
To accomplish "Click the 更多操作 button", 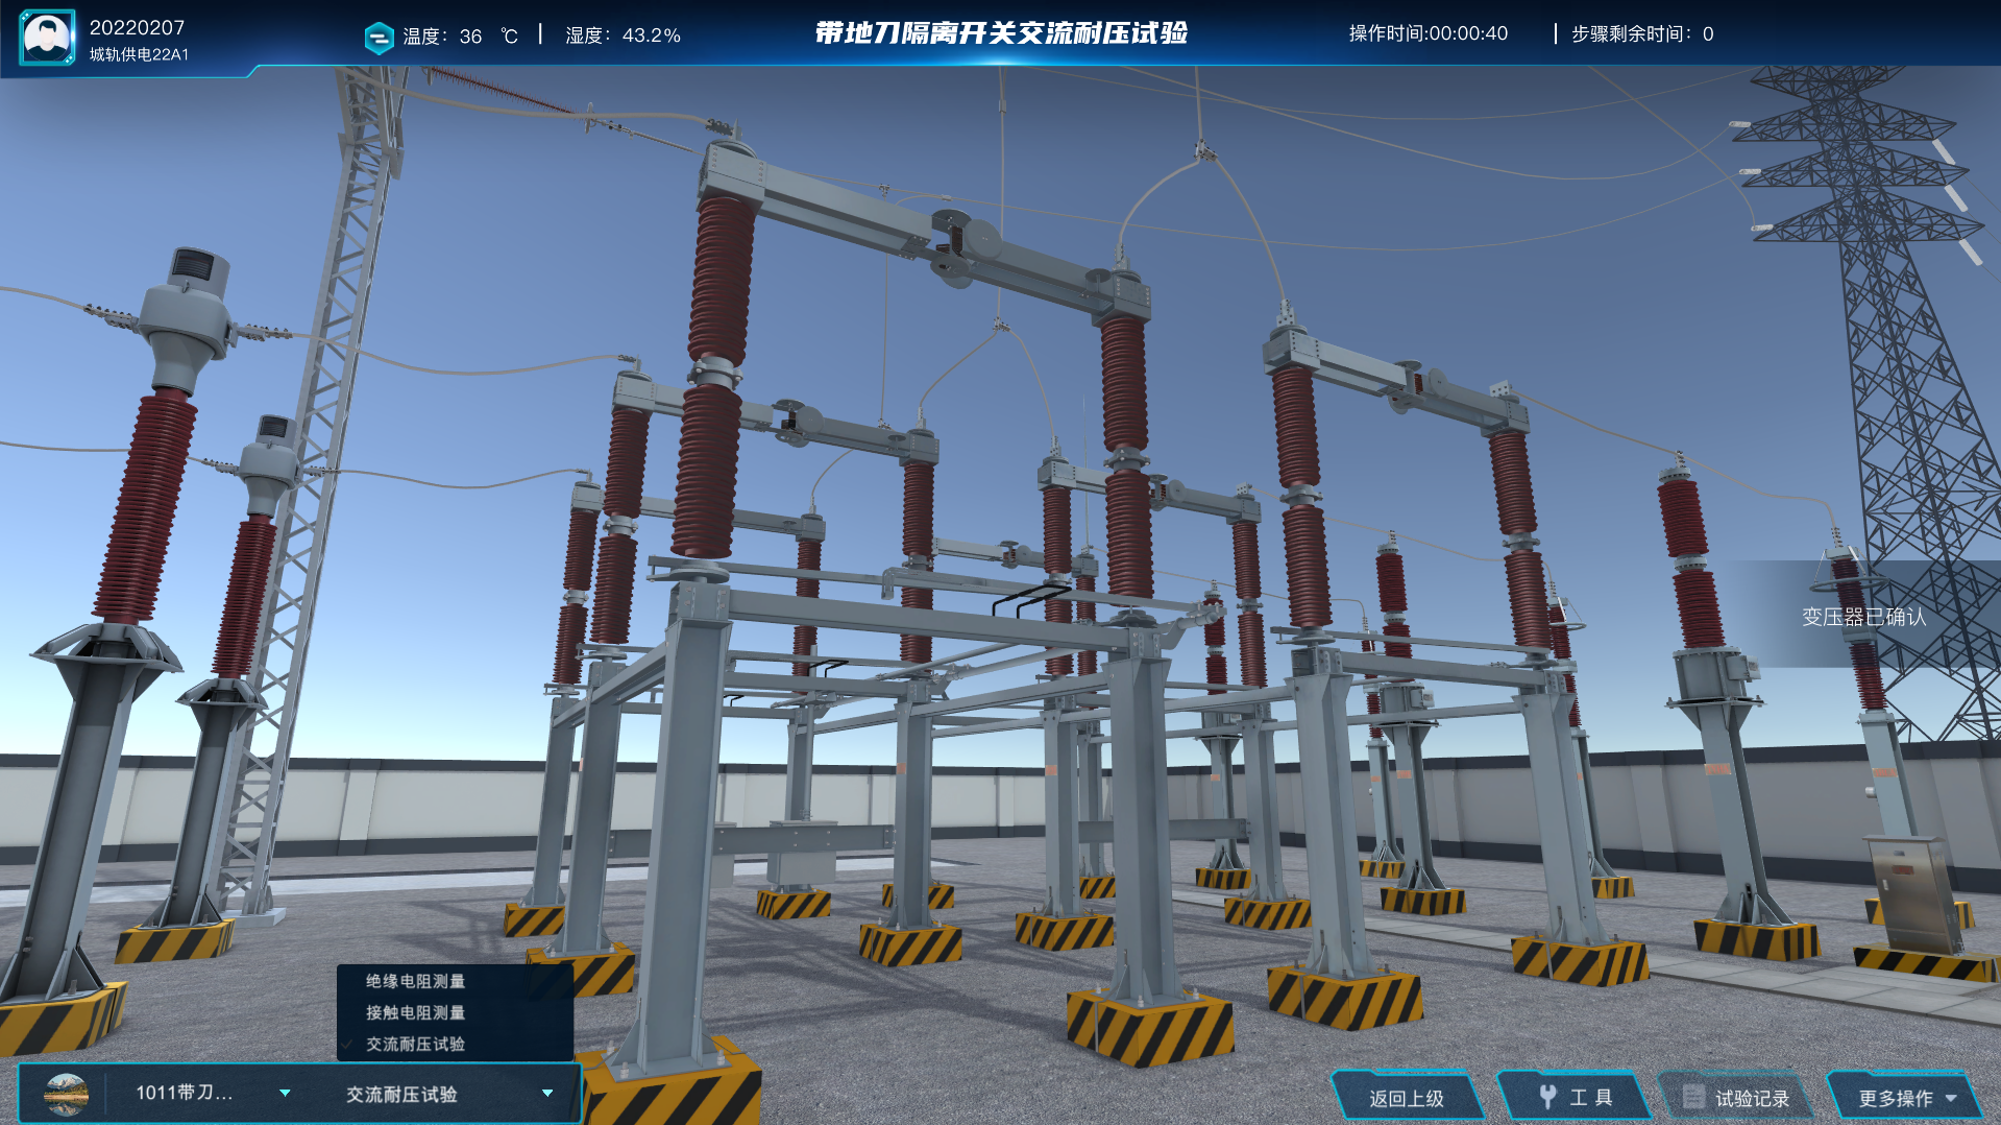I will pos(1905,1097).
